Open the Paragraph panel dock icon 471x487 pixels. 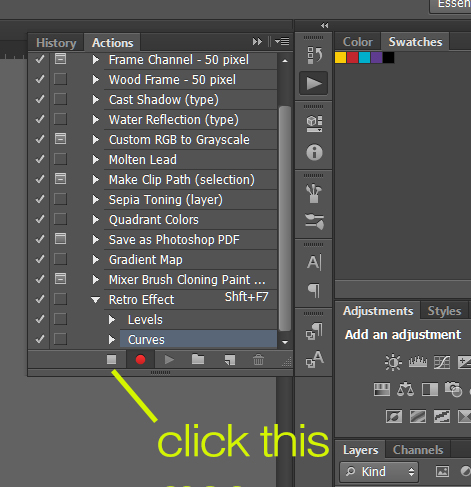[314, 291]
